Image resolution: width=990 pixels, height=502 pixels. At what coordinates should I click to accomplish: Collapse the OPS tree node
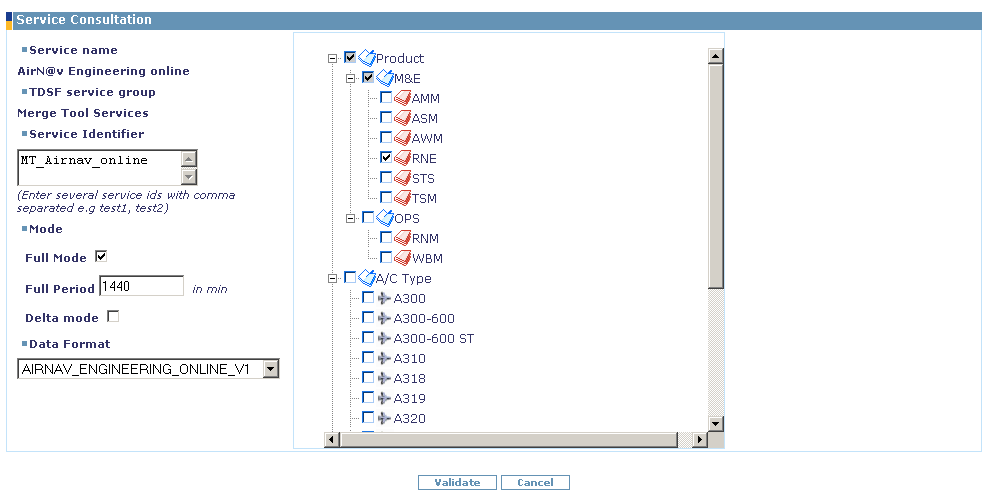(x=350, y=218)
